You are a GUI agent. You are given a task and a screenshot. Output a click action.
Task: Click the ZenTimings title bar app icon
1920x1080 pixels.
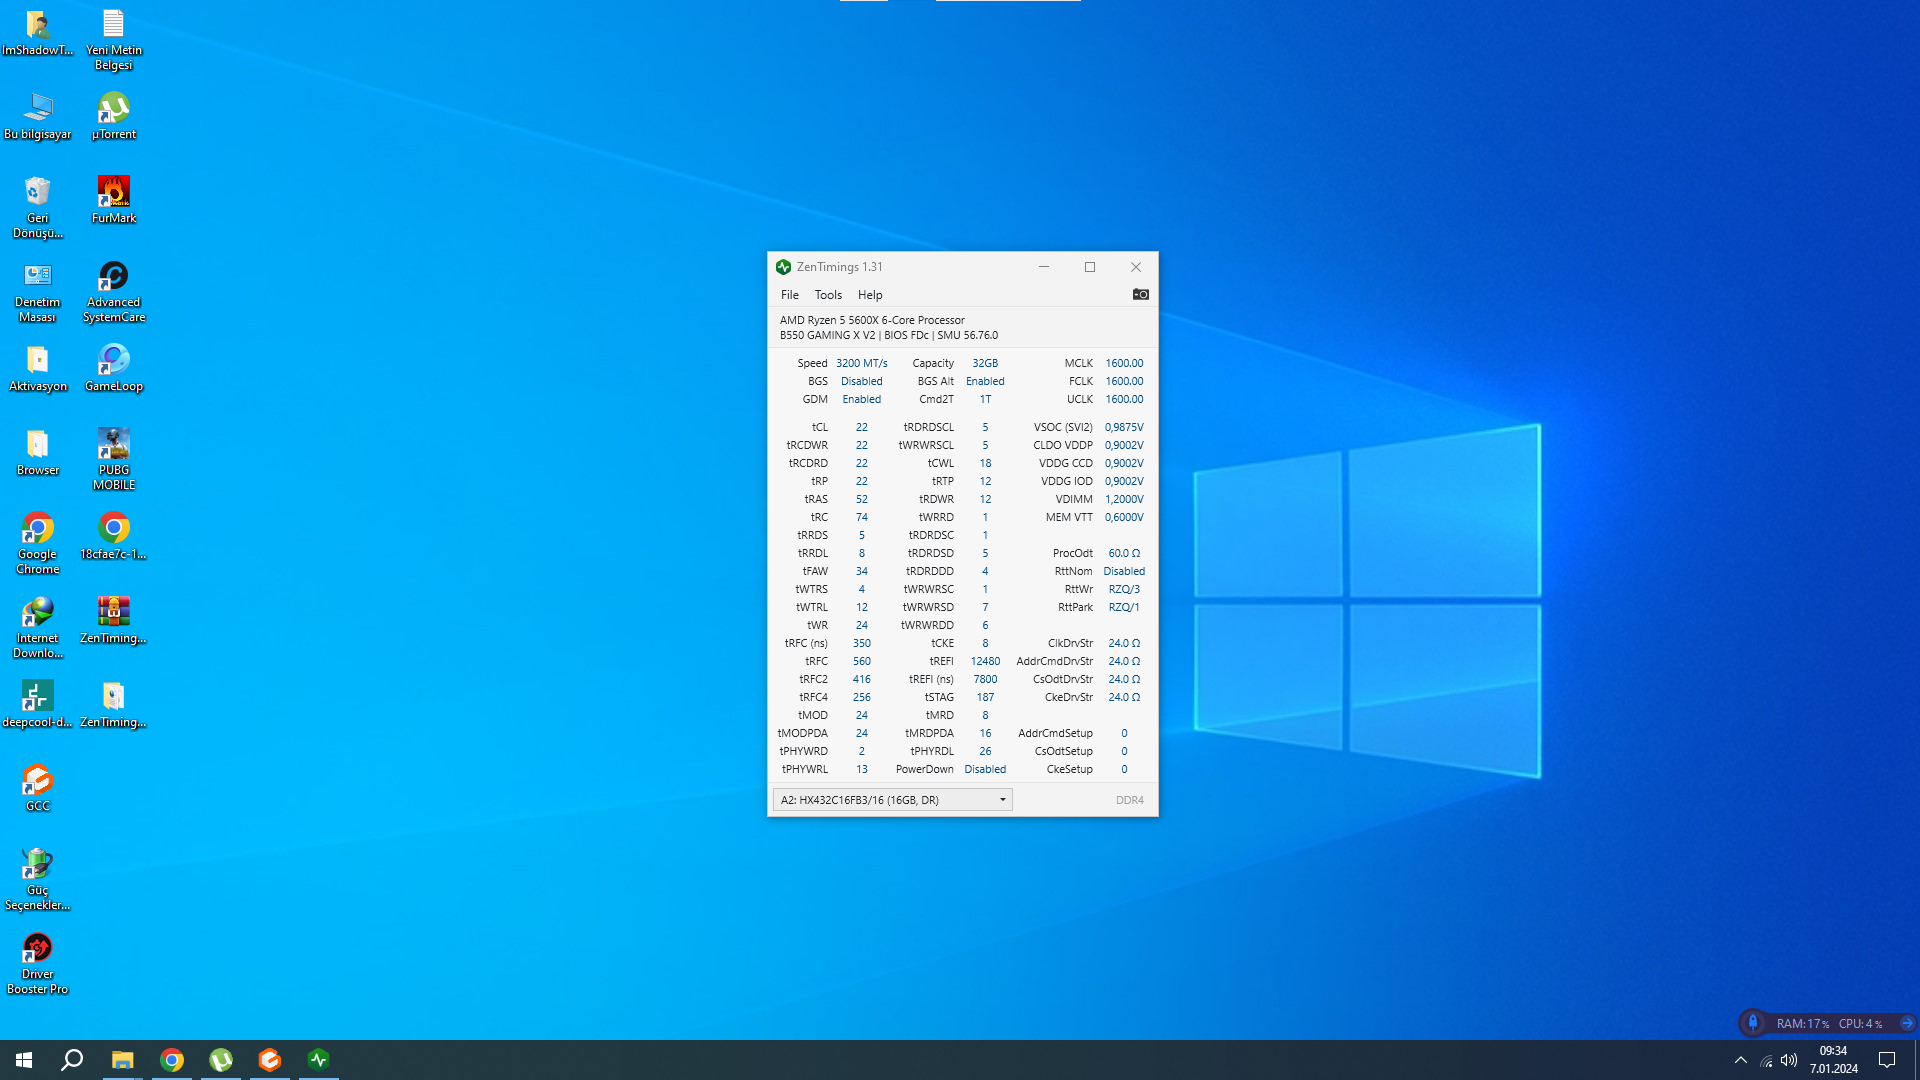click(x=784, y=267)
